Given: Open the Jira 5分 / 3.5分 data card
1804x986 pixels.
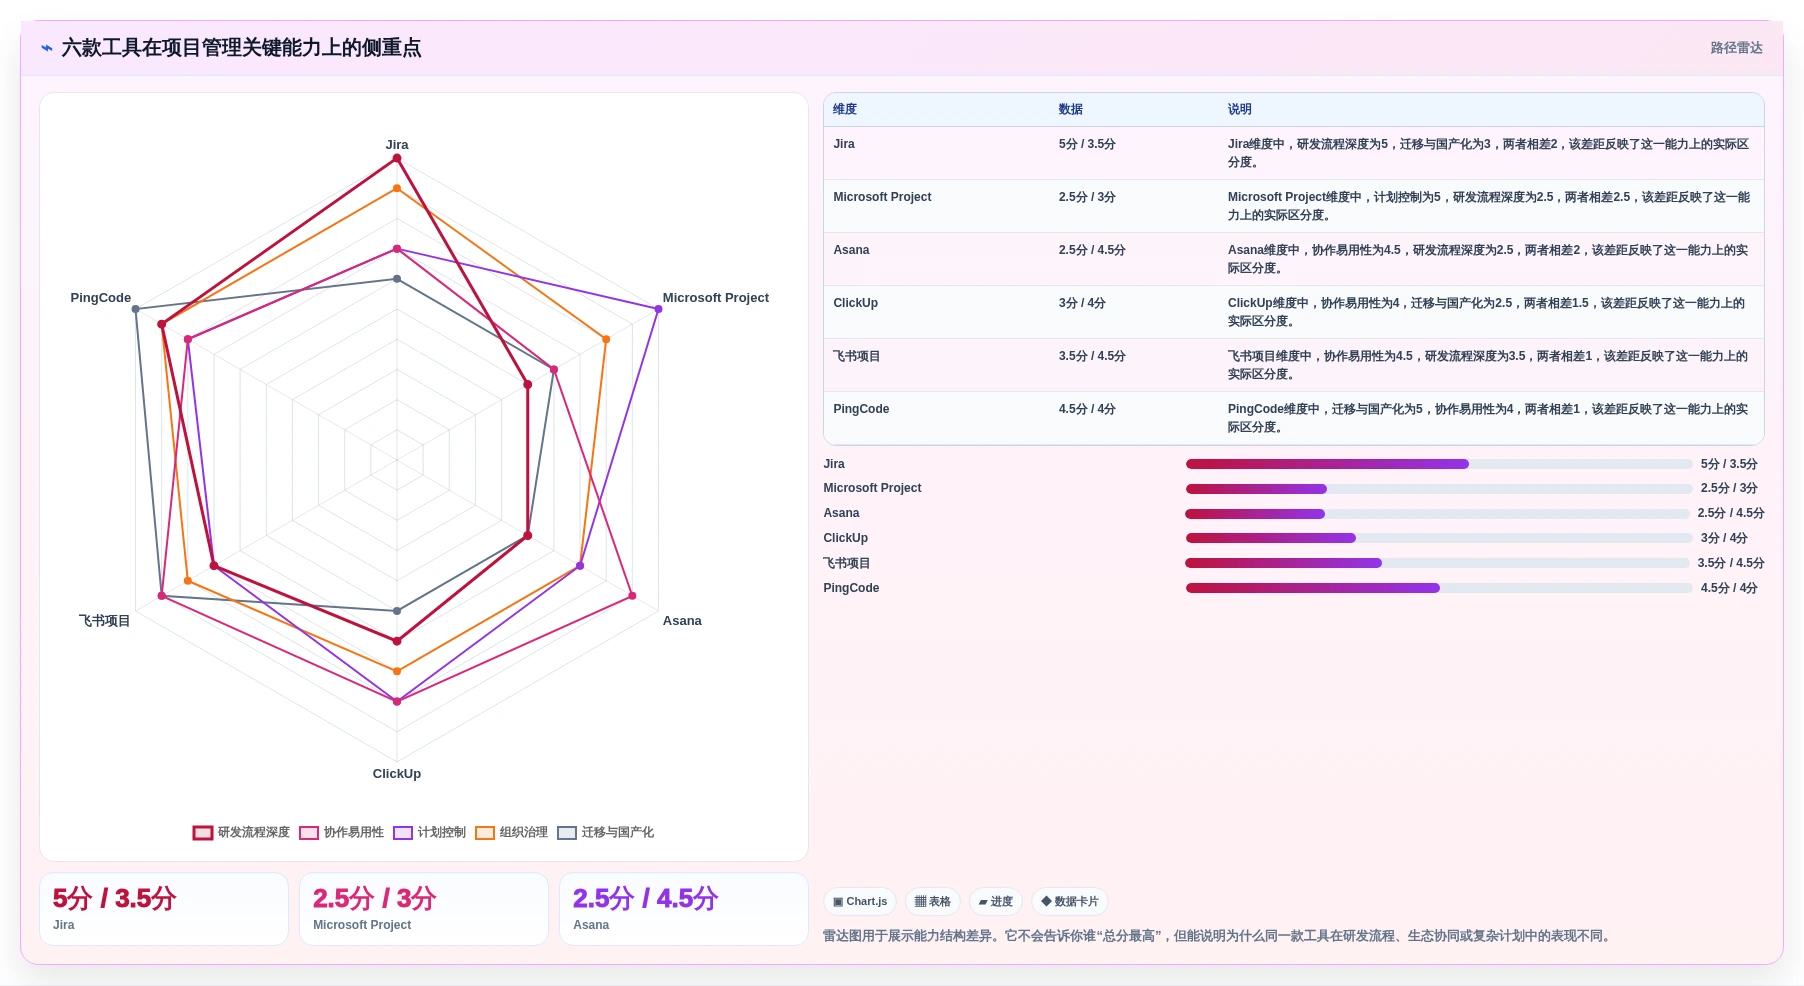Looking at the screenshot, I should (164, 909).
